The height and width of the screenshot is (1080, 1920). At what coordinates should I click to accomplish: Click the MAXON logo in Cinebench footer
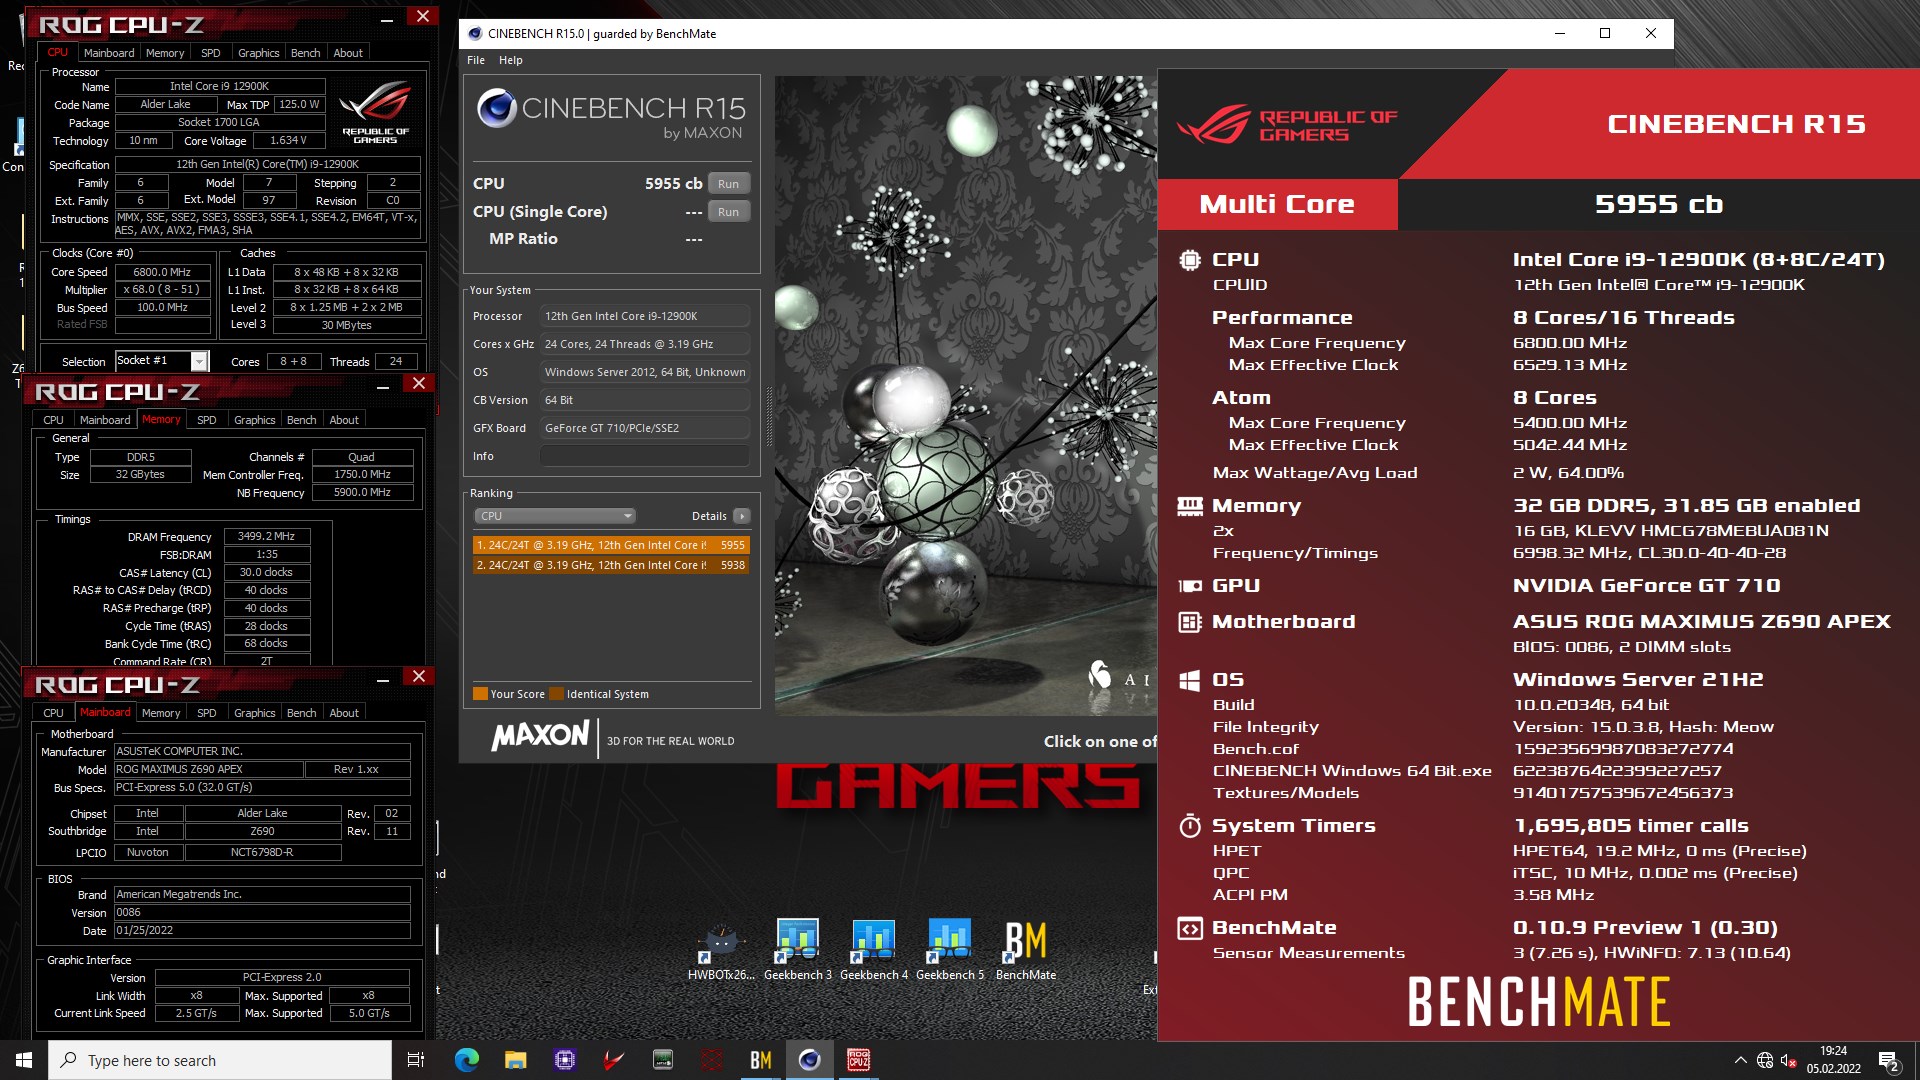click(x=541, y=736)
